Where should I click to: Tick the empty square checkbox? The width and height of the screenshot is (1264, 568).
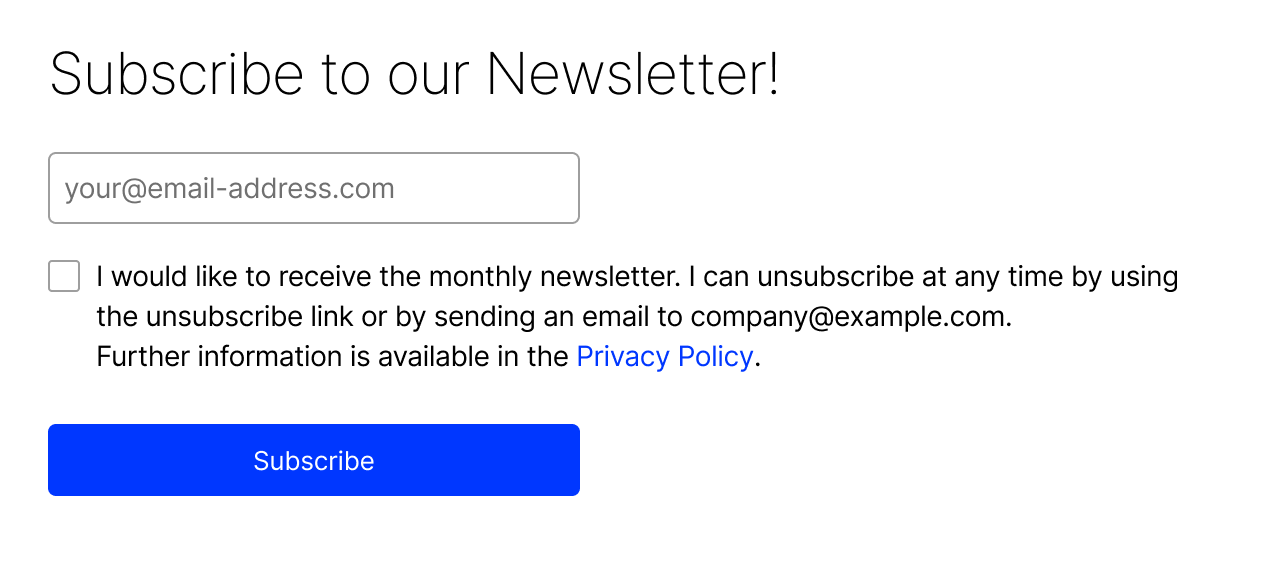[x=64, y=276]
